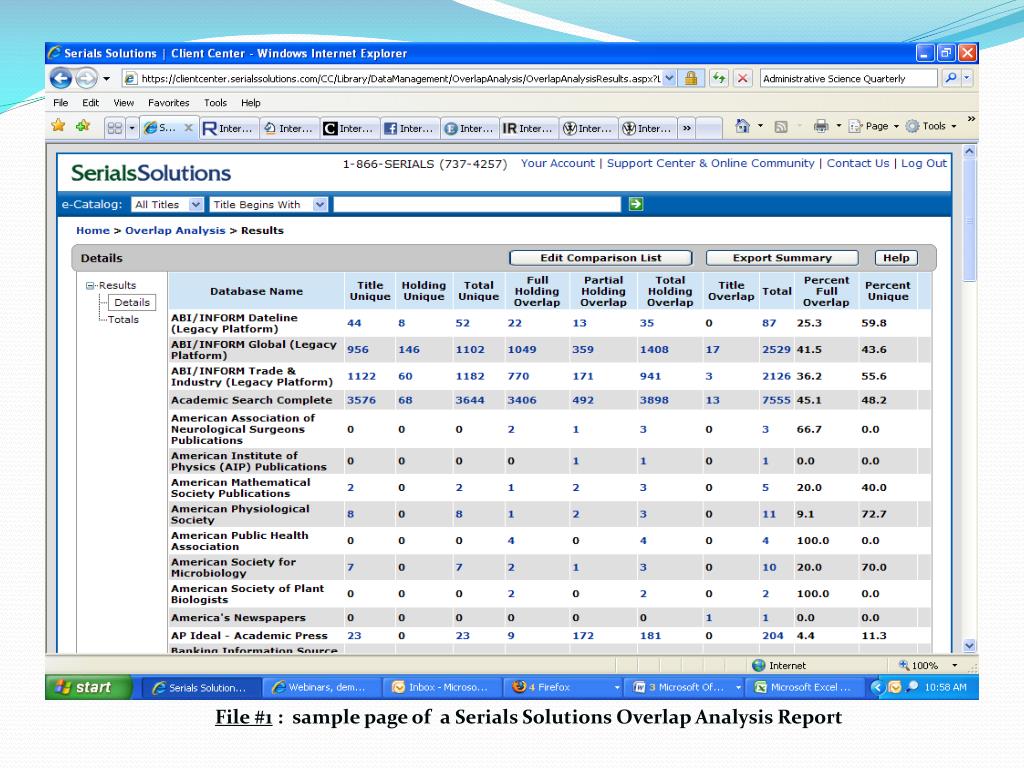1024x768 pixels.
Task: Select the Details tree item
Action: point(132,302)
